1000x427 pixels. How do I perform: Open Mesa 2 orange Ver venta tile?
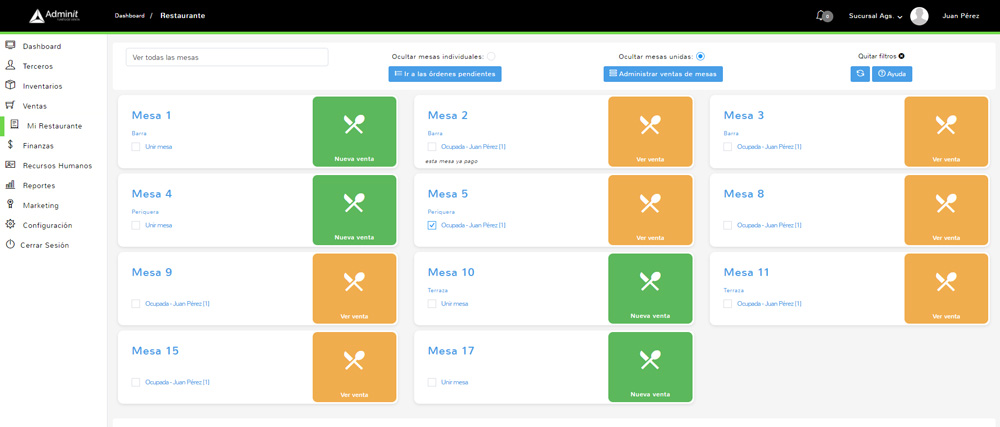[650, 131]
